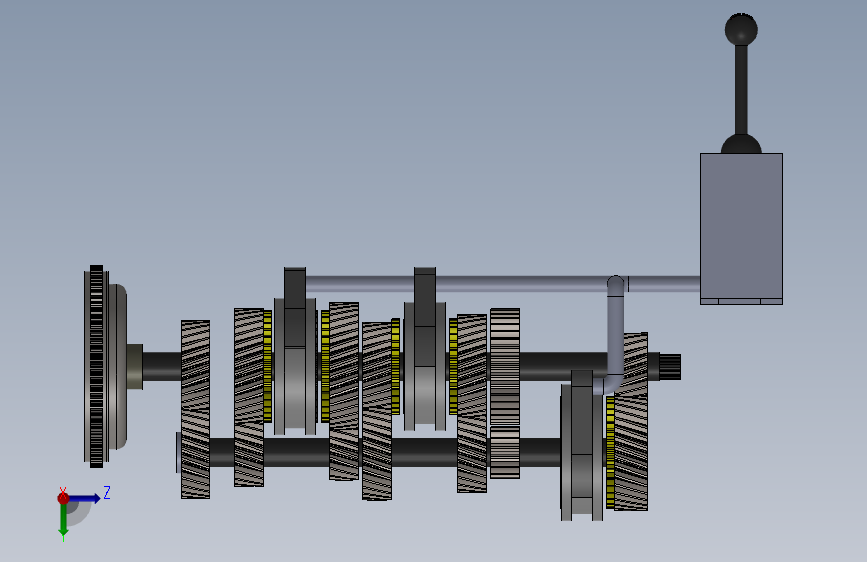Select the splined output shaft end
867x562 pixels.
tap(670, 367)
